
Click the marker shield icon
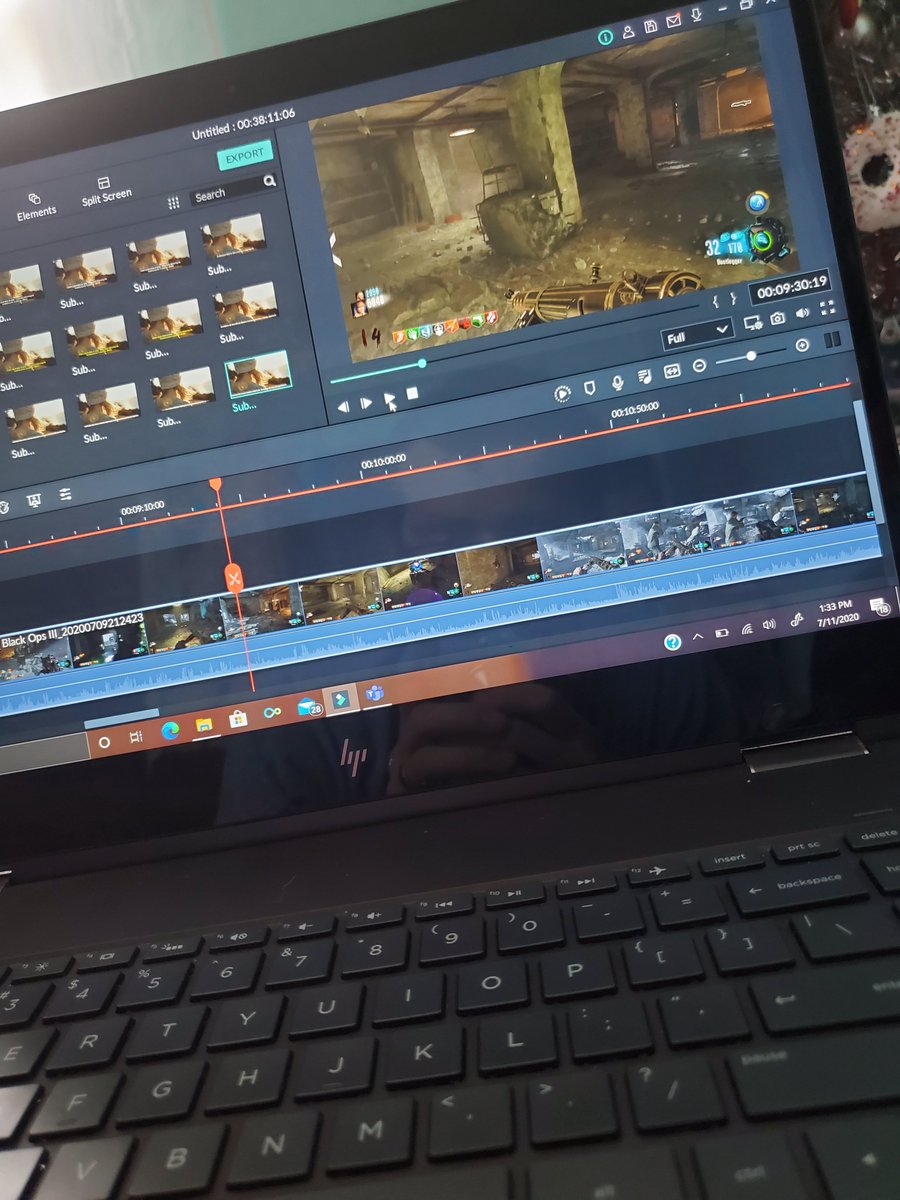tap(590, 388)
